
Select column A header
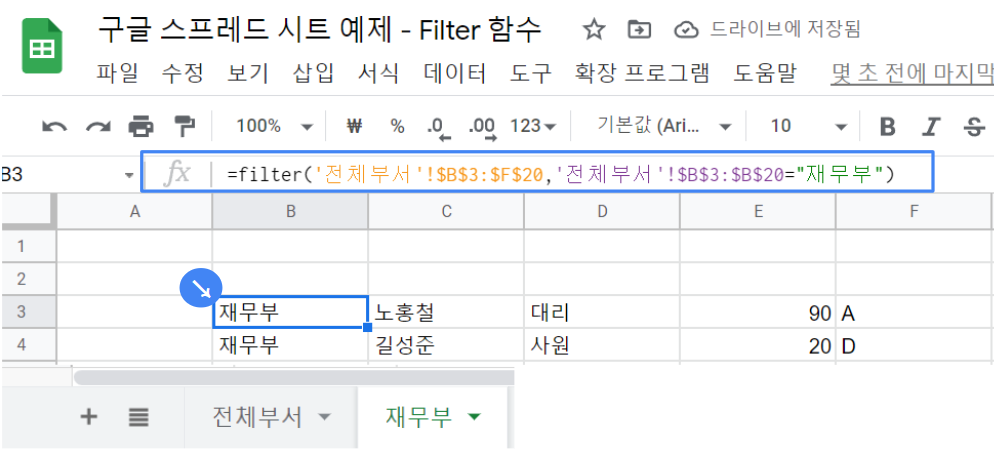(134, 211)
